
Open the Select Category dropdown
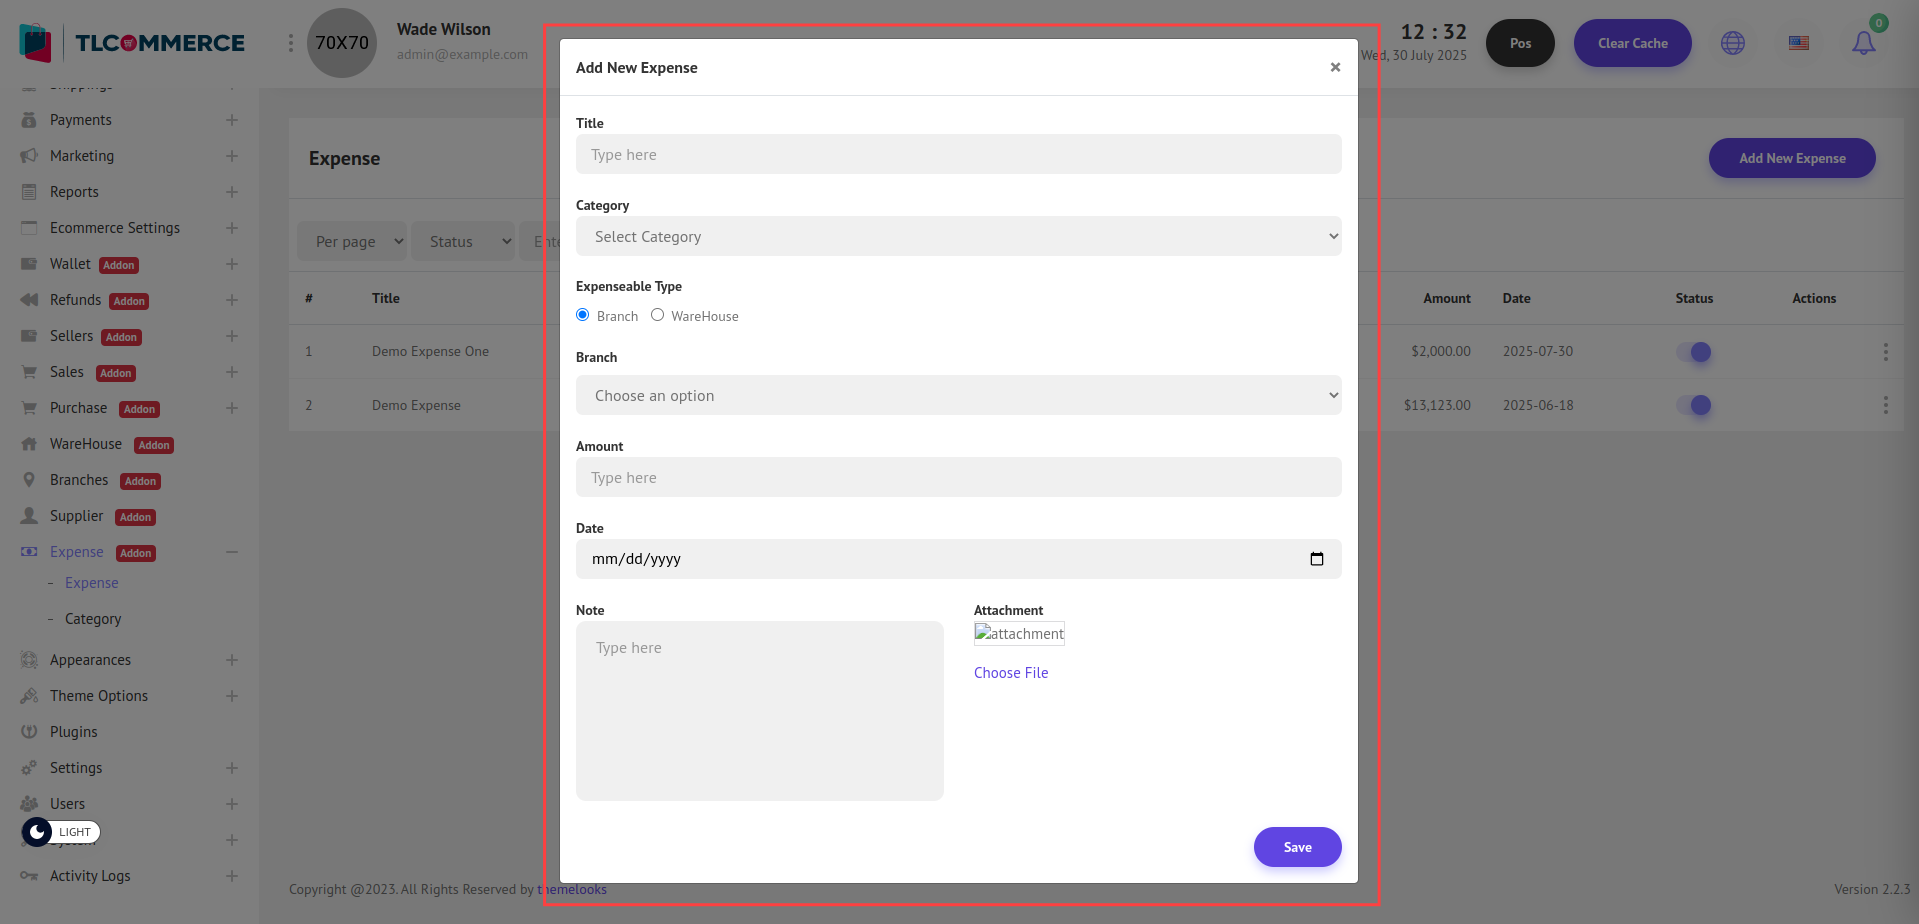click(x=958, y=237)
